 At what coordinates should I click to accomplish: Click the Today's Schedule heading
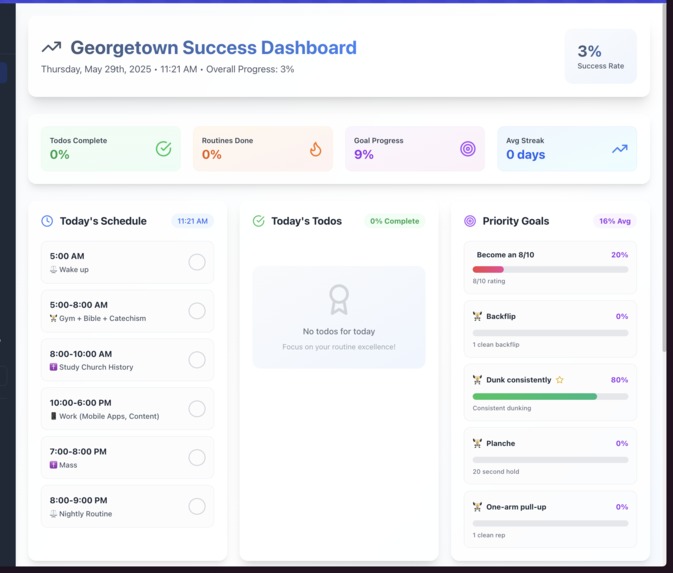pyautogui.click(x=103, y=221)
